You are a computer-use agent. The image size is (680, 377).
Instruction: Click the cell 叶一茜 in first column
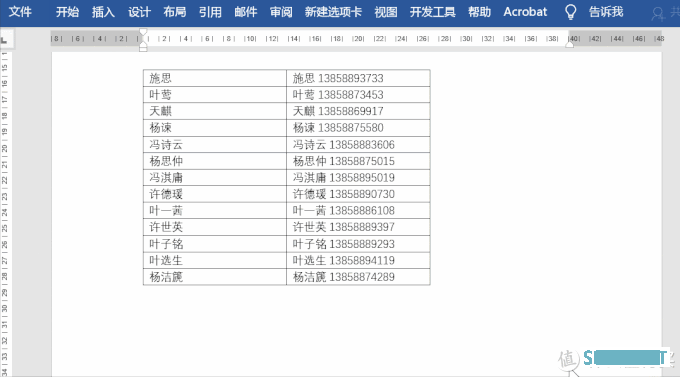[215, 210]
